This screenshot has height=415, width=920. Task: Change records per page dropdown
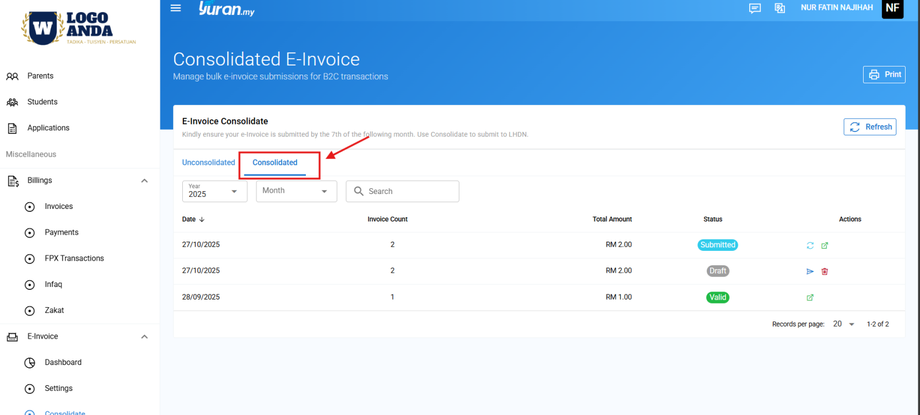pos(844,324)
